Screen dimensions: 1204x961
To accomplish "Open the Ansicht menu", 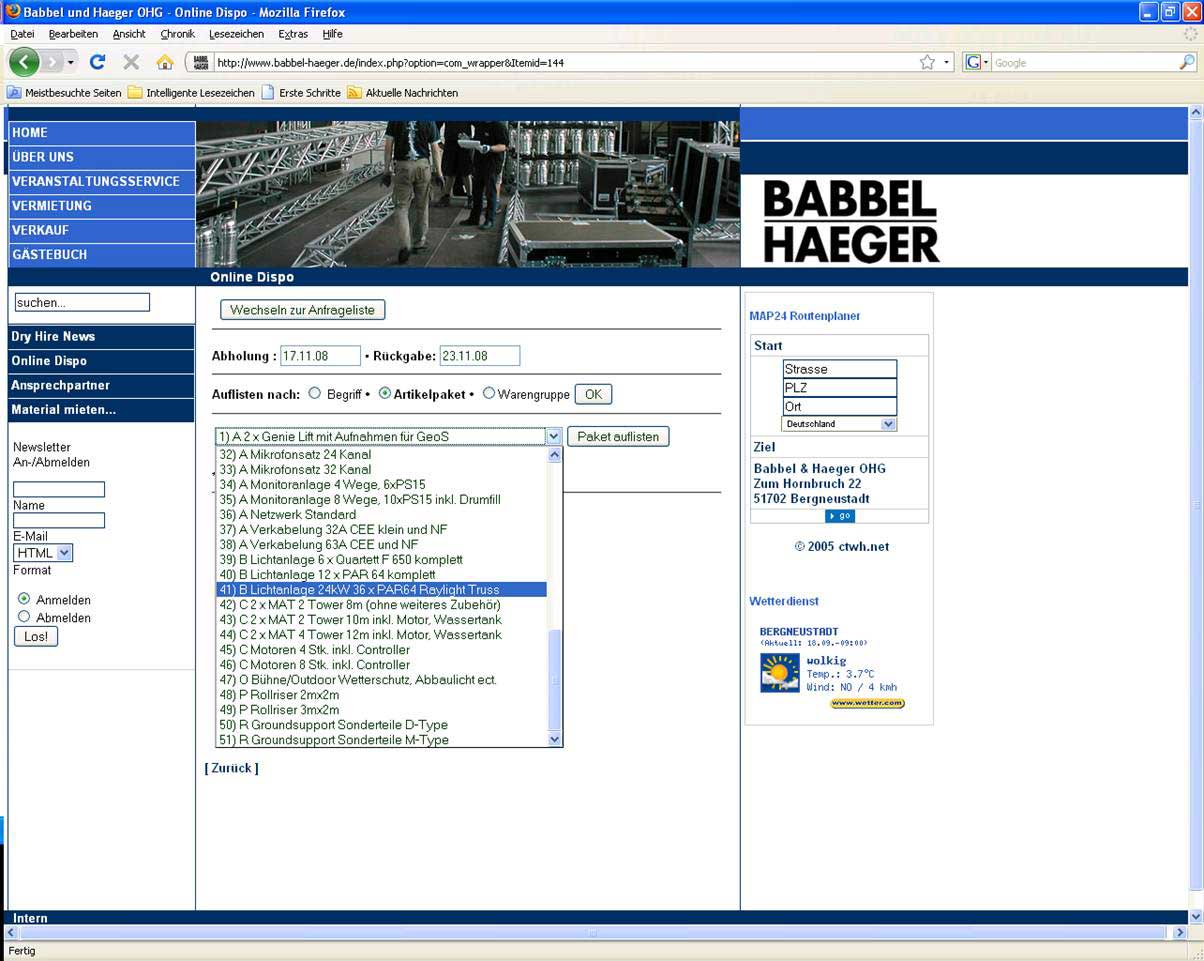I will point(129,34).
